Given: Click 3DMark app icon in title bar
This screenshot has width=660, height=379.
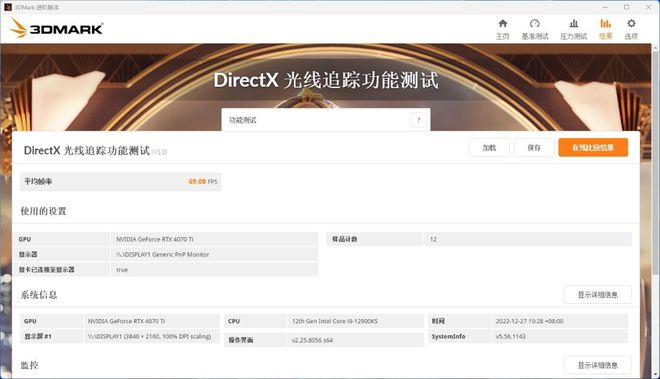Looking at the screenshot, I should click(8, 7).
